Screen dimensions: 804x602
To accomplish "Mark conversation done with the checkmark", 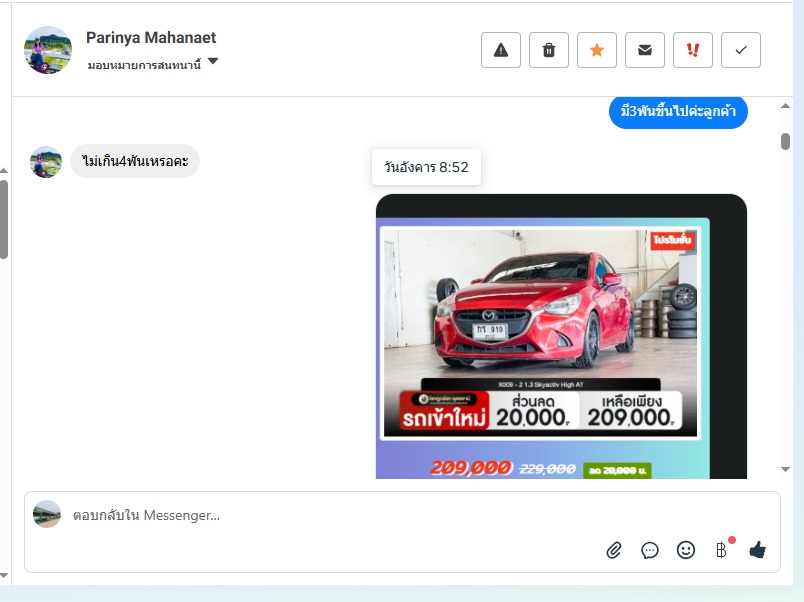I will pos(741,50).
